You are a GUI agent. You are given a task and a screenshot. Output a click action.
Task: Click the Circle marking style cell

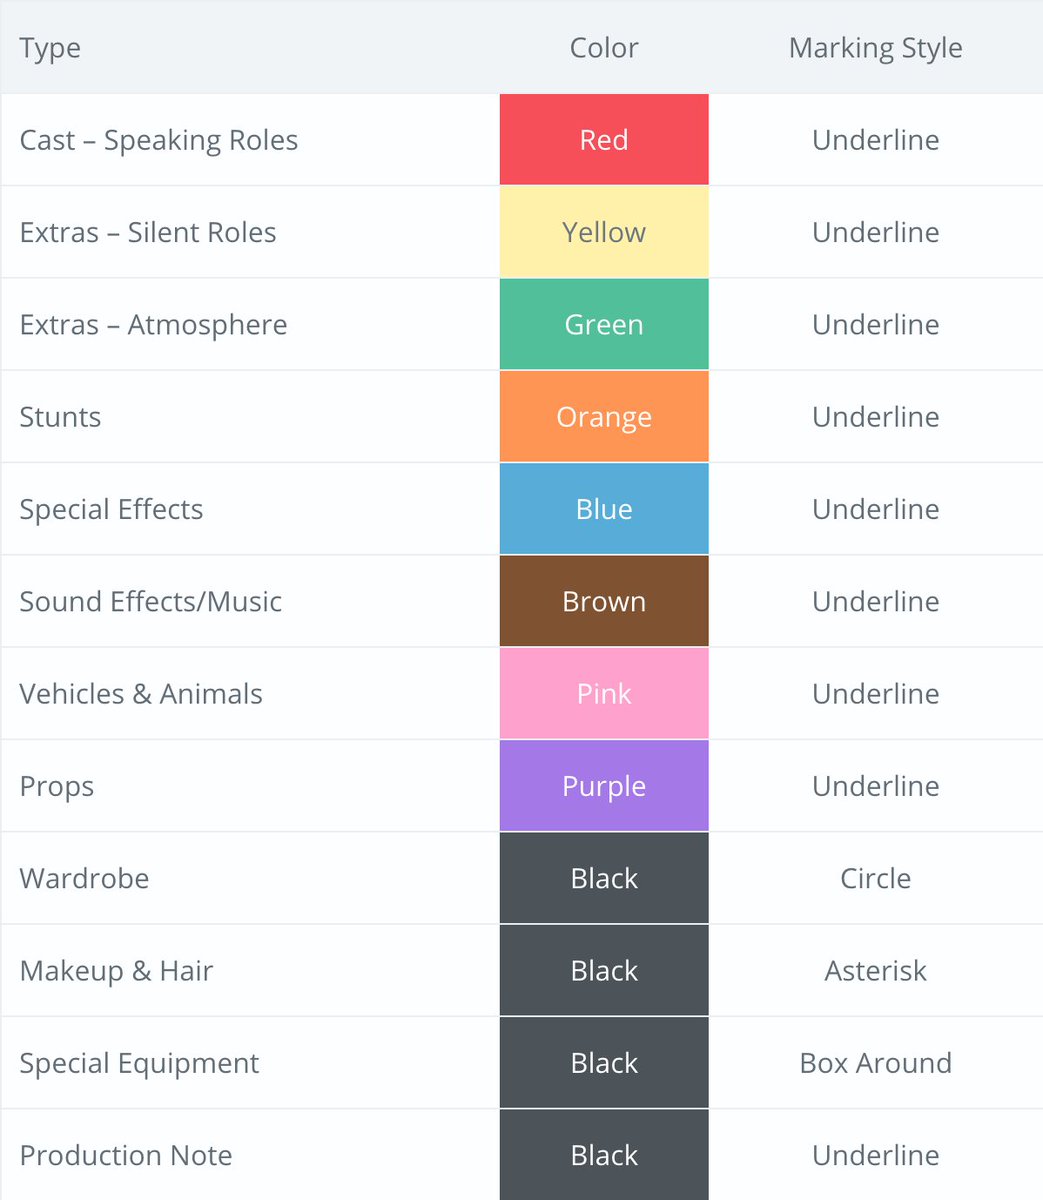click(876, 878)
